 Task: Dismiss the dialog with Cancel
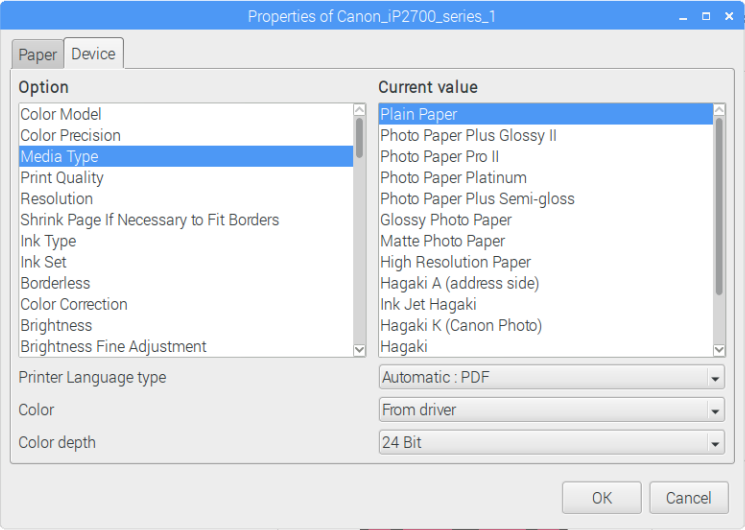point(688,498)
